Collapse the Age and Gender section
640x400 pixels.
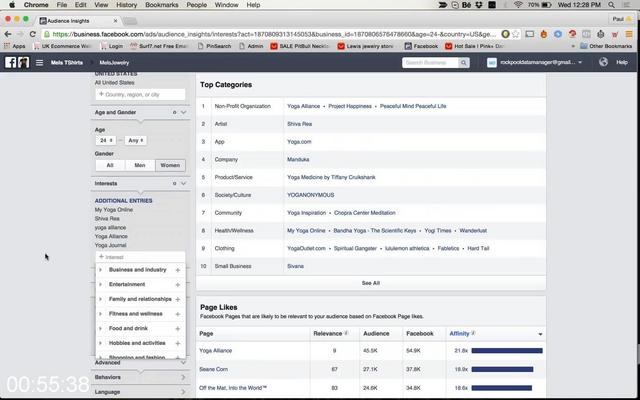(x=183, y=112)
